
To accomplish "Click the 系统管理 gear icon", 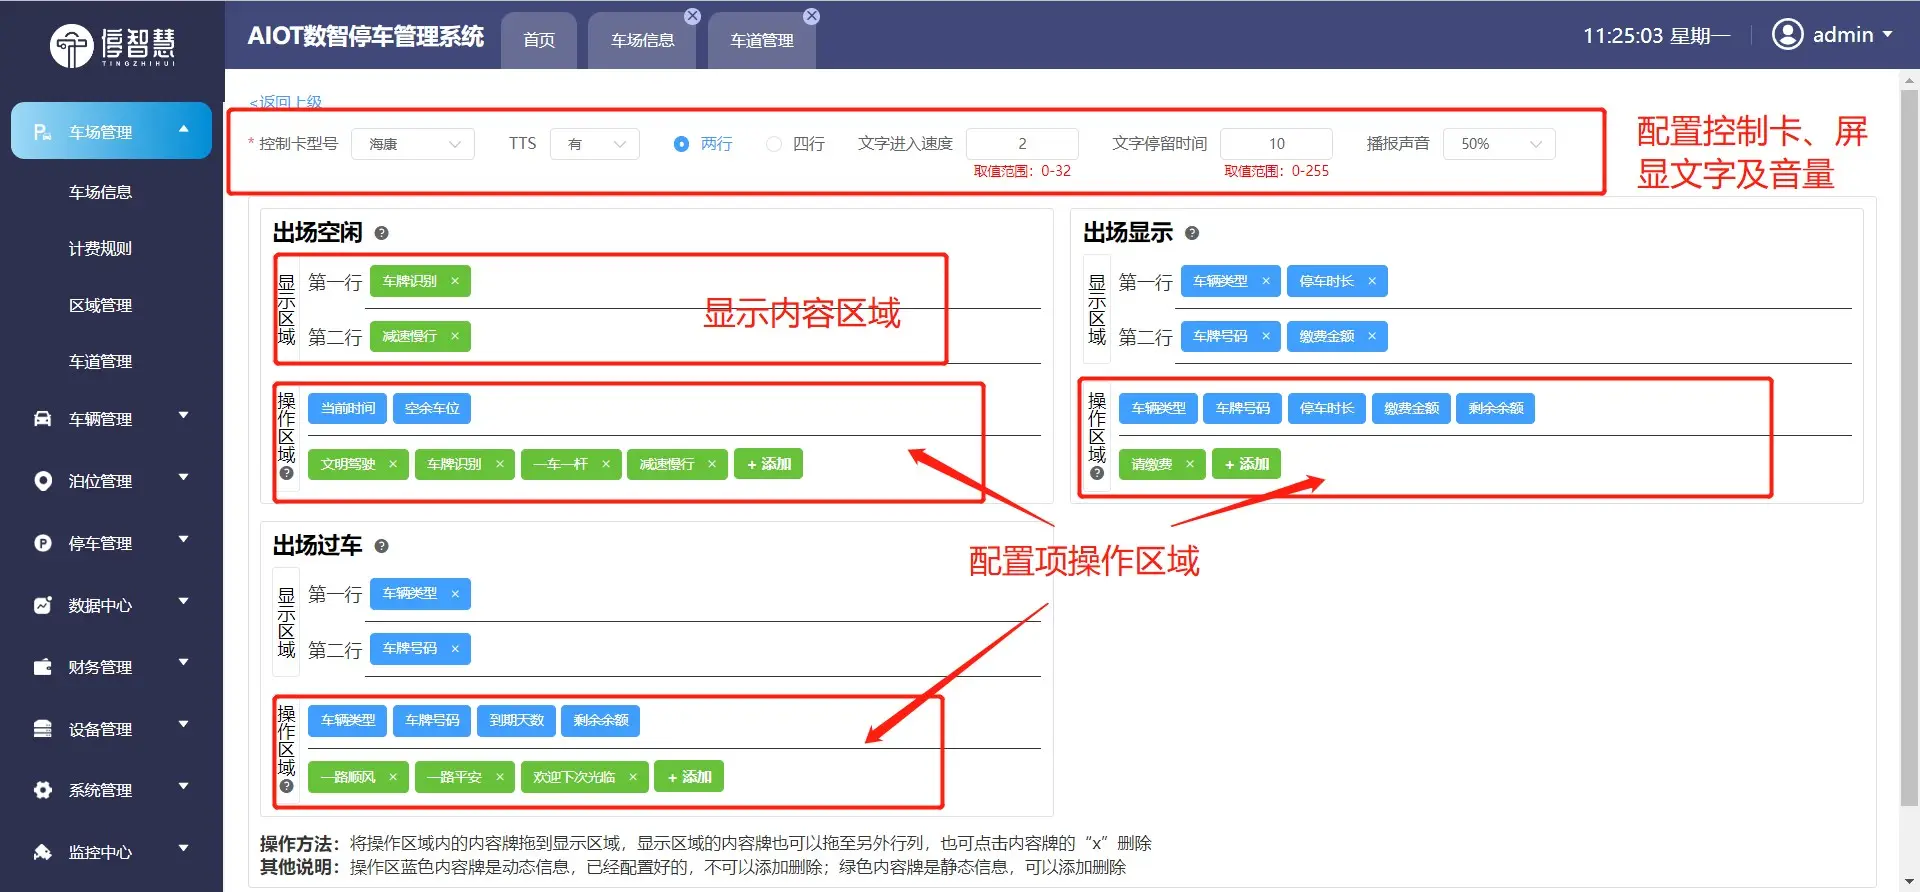I will 43,790.
